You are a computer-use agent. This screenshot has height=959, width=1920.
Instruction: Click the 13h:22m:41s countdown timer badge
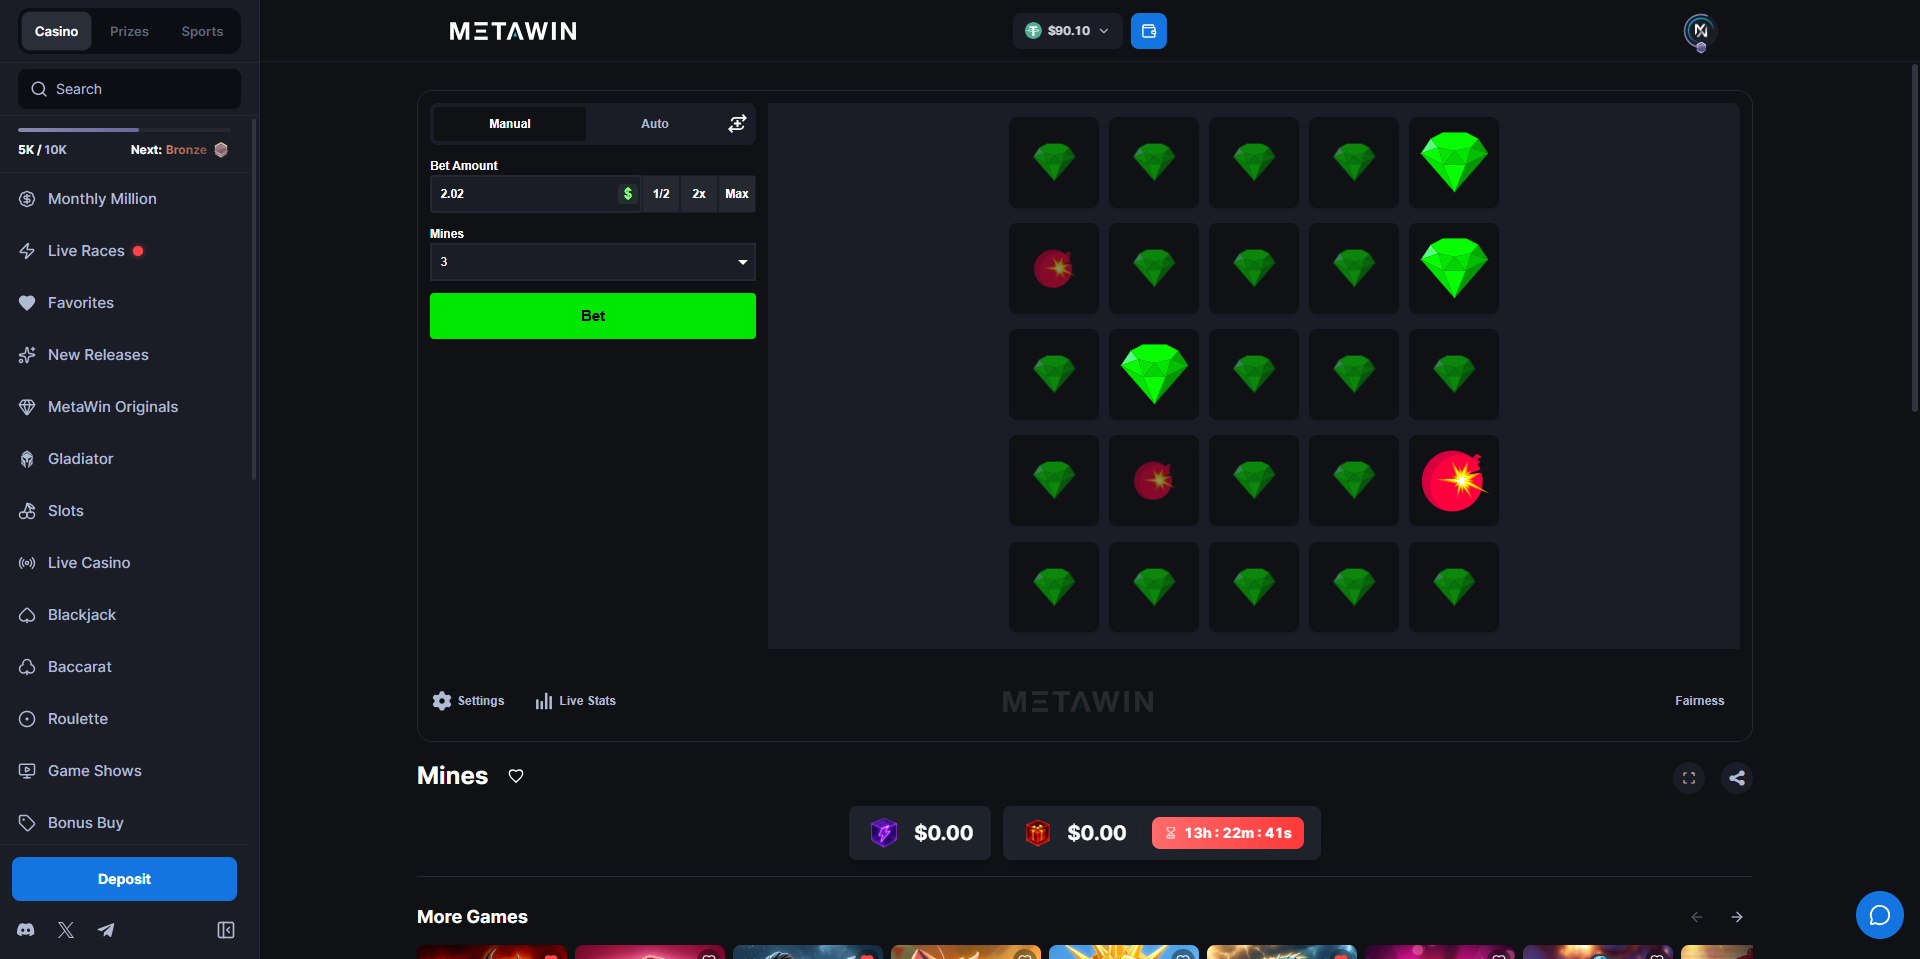click(1228, 833)
